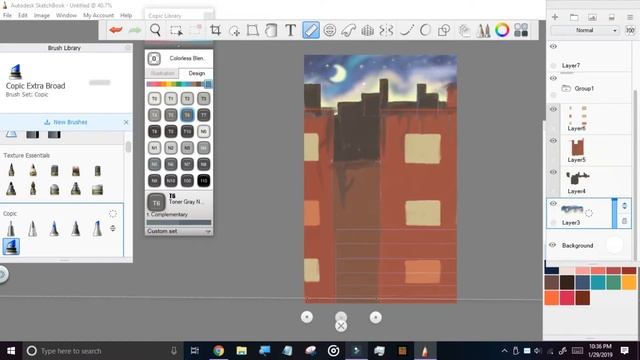Toggle the Ellipse guide tool
This screenshot has height=360, width=640.
pyautogui.click(x=329, y=30)
